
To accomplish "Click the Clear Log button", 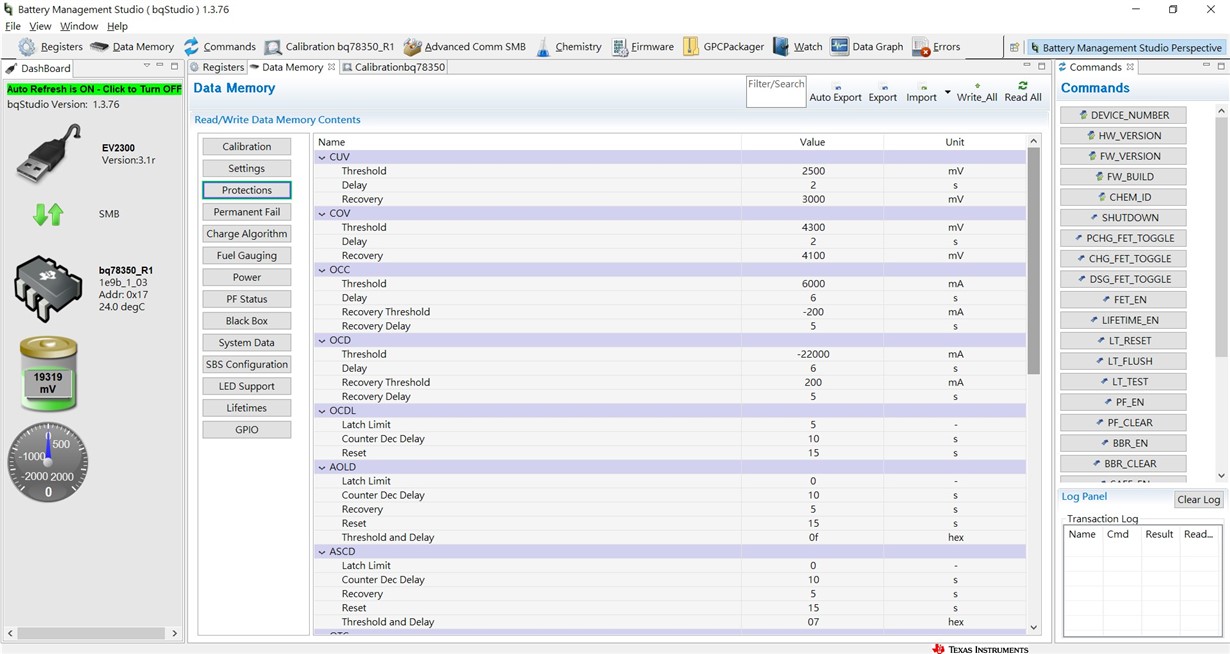I will [x=1198, y=500].
